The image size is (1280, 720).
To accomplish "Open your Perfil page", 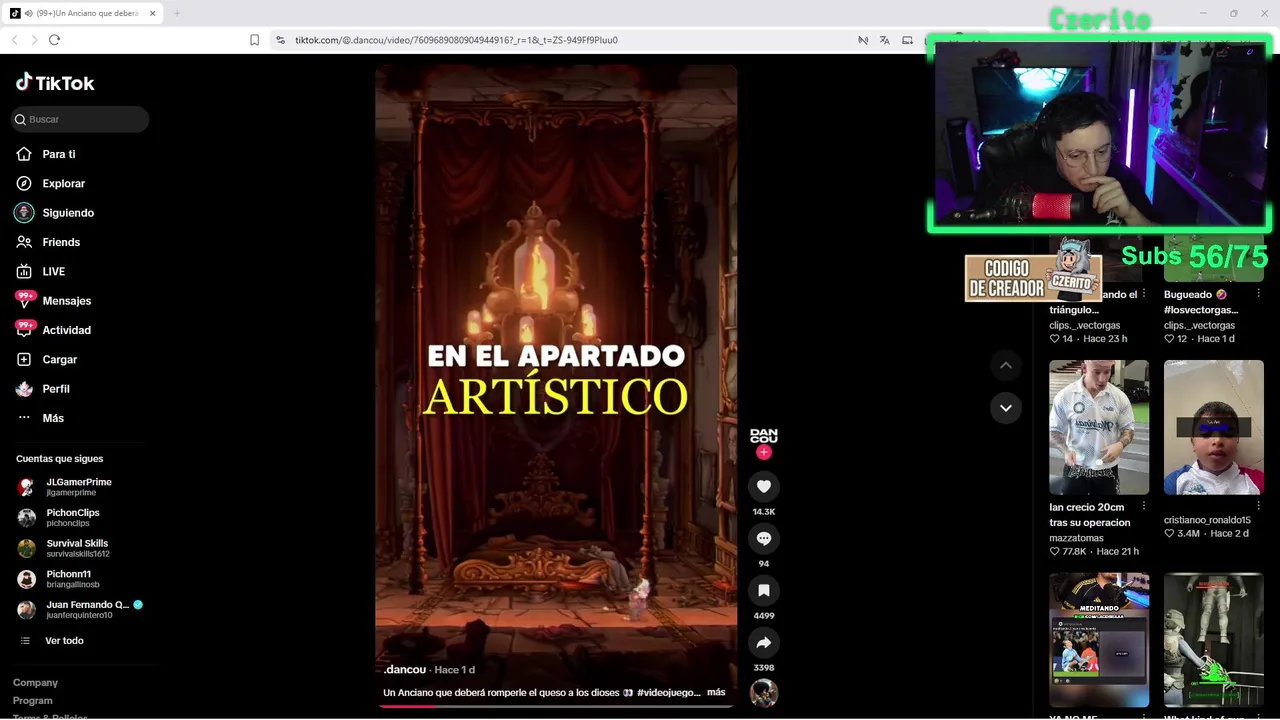I will pos(55,388).
